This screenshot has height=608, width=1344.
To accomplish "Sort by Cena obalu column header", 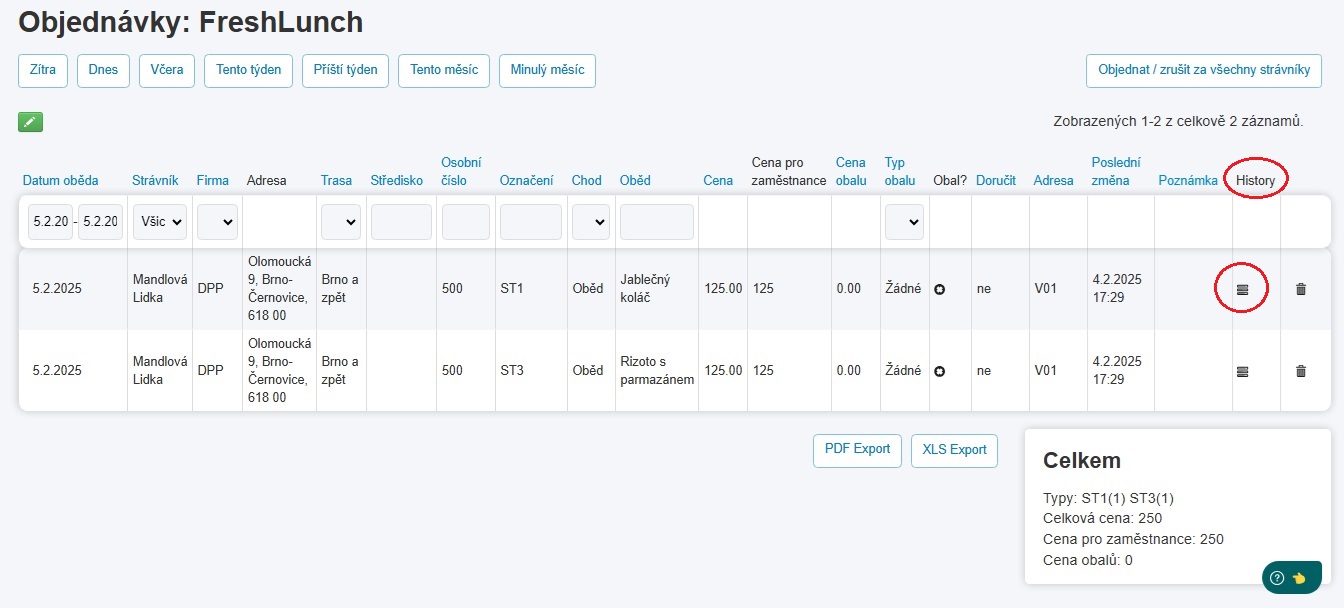I will point(851,171).
